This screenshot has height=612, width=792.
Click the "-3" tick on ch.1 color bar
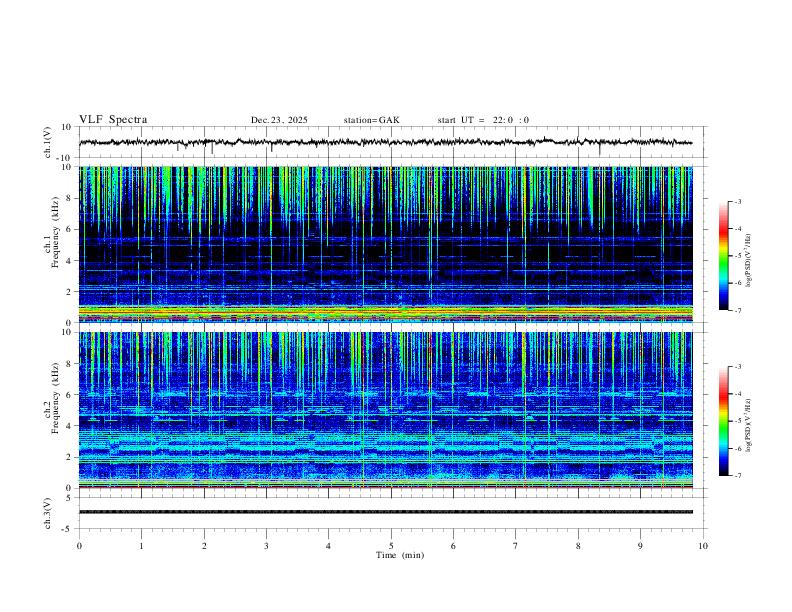click(x=737, y=201)
